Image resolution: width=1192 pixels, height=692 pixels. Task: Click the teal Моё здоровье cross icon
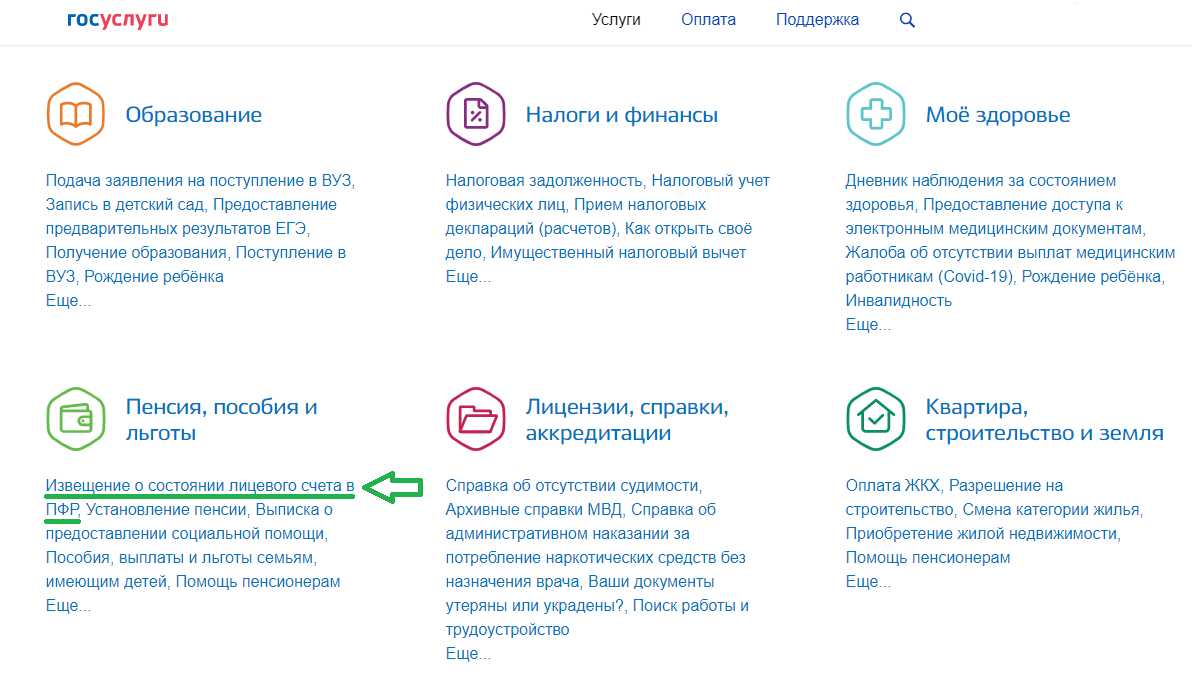point(876,114)
